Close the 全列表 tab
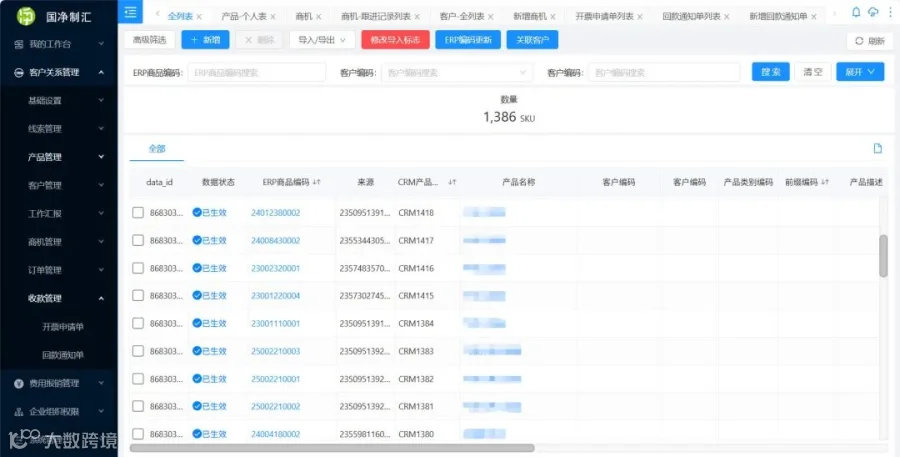This screenshot has height=457, width=900. click(x=199, y=17)
